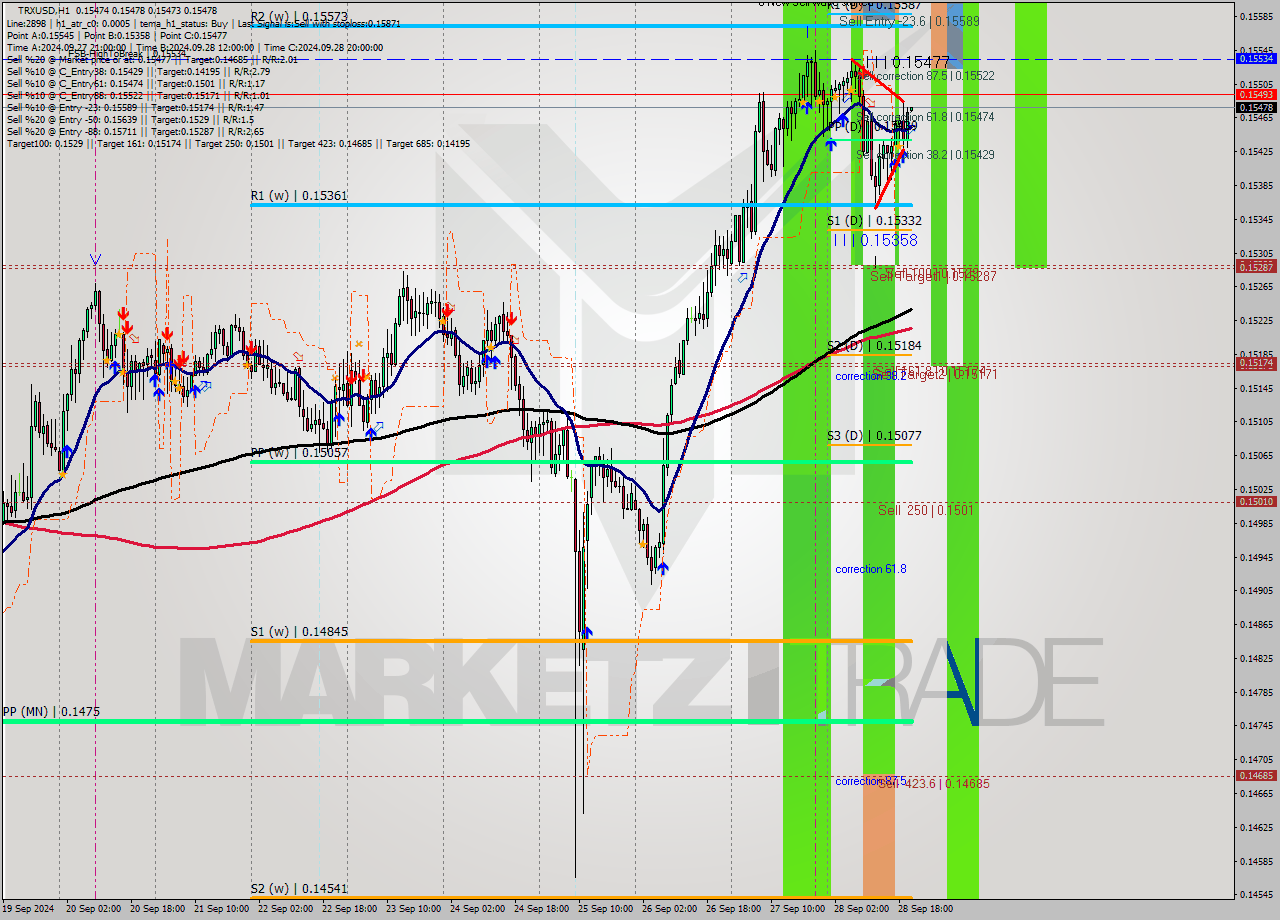Image resolution: width=1280 pixels, height=920 pixels.
Task: Click the blue 'correction 61.8' label
Action: [871, 569]
